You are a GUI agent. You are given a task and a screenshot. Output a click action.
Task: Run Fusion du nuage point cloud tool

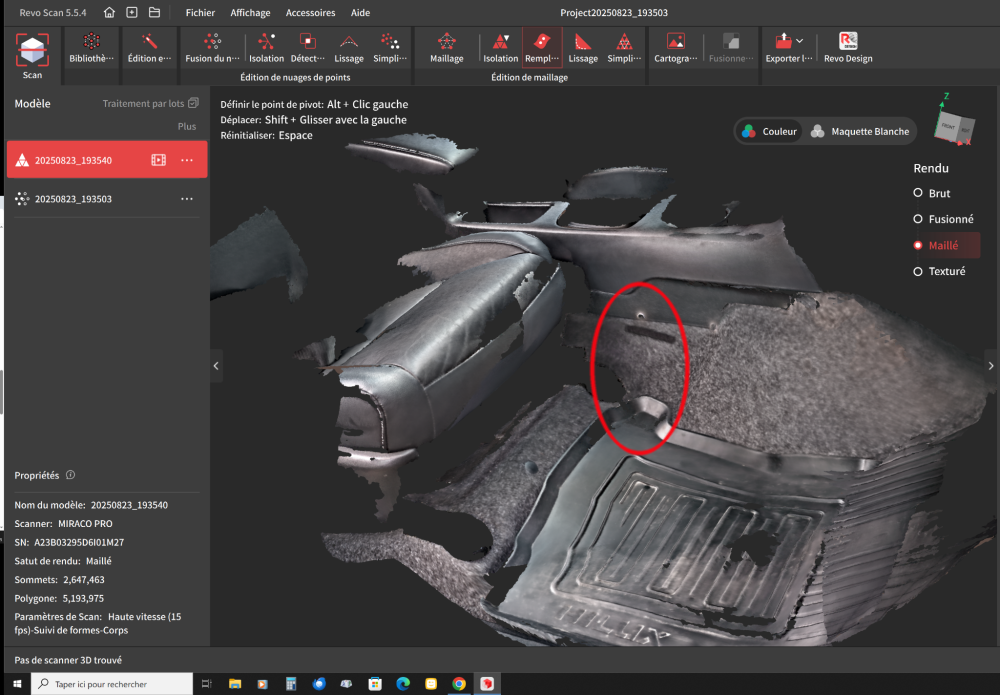coord(212,48)
